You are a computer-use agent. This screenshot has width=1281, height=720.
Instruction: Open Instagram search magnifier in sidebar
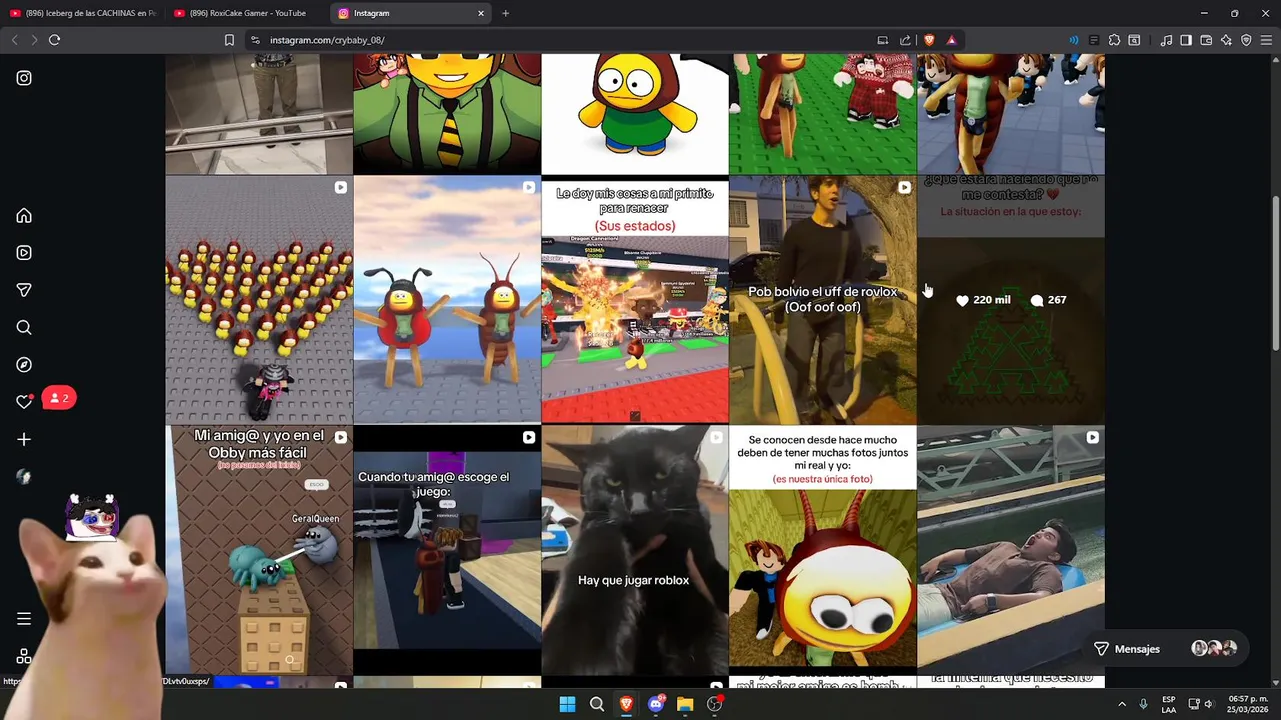click(x=24, y=327)
